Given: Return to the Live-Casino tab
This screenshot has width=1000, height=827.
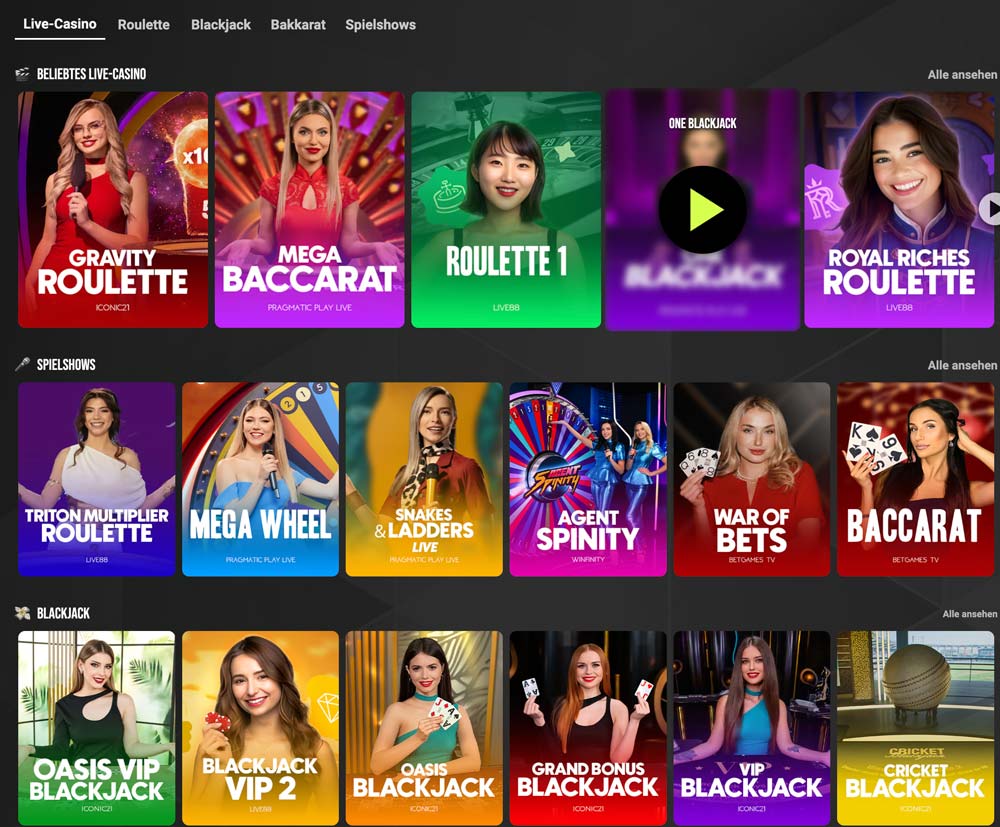Looking at the screenshot, I should click(58, 24).
